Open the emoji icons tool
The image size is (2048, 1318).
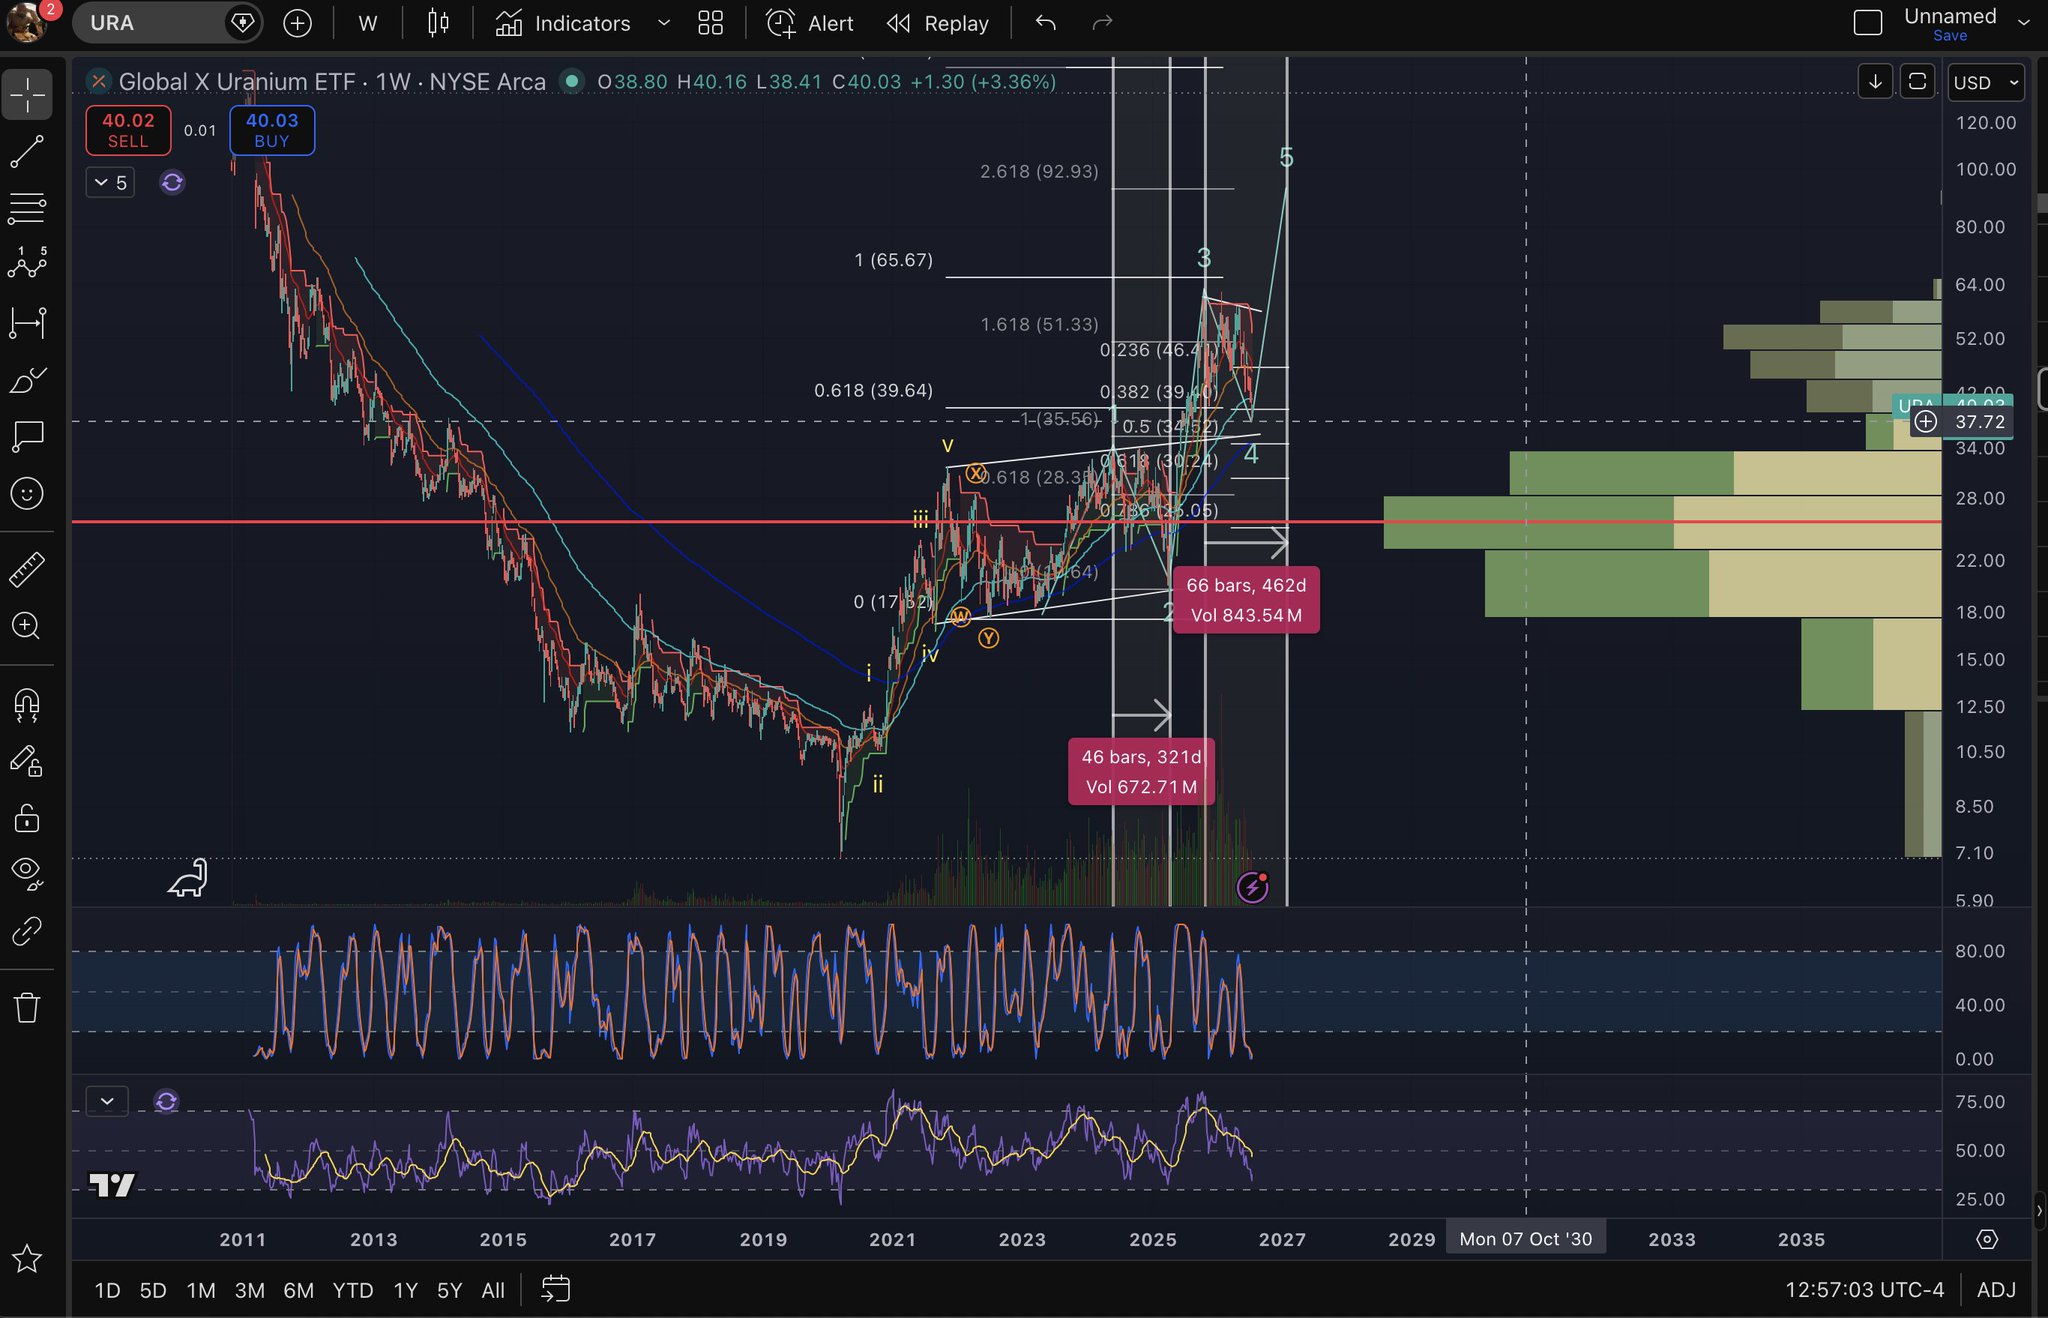[x=27, y=493]
